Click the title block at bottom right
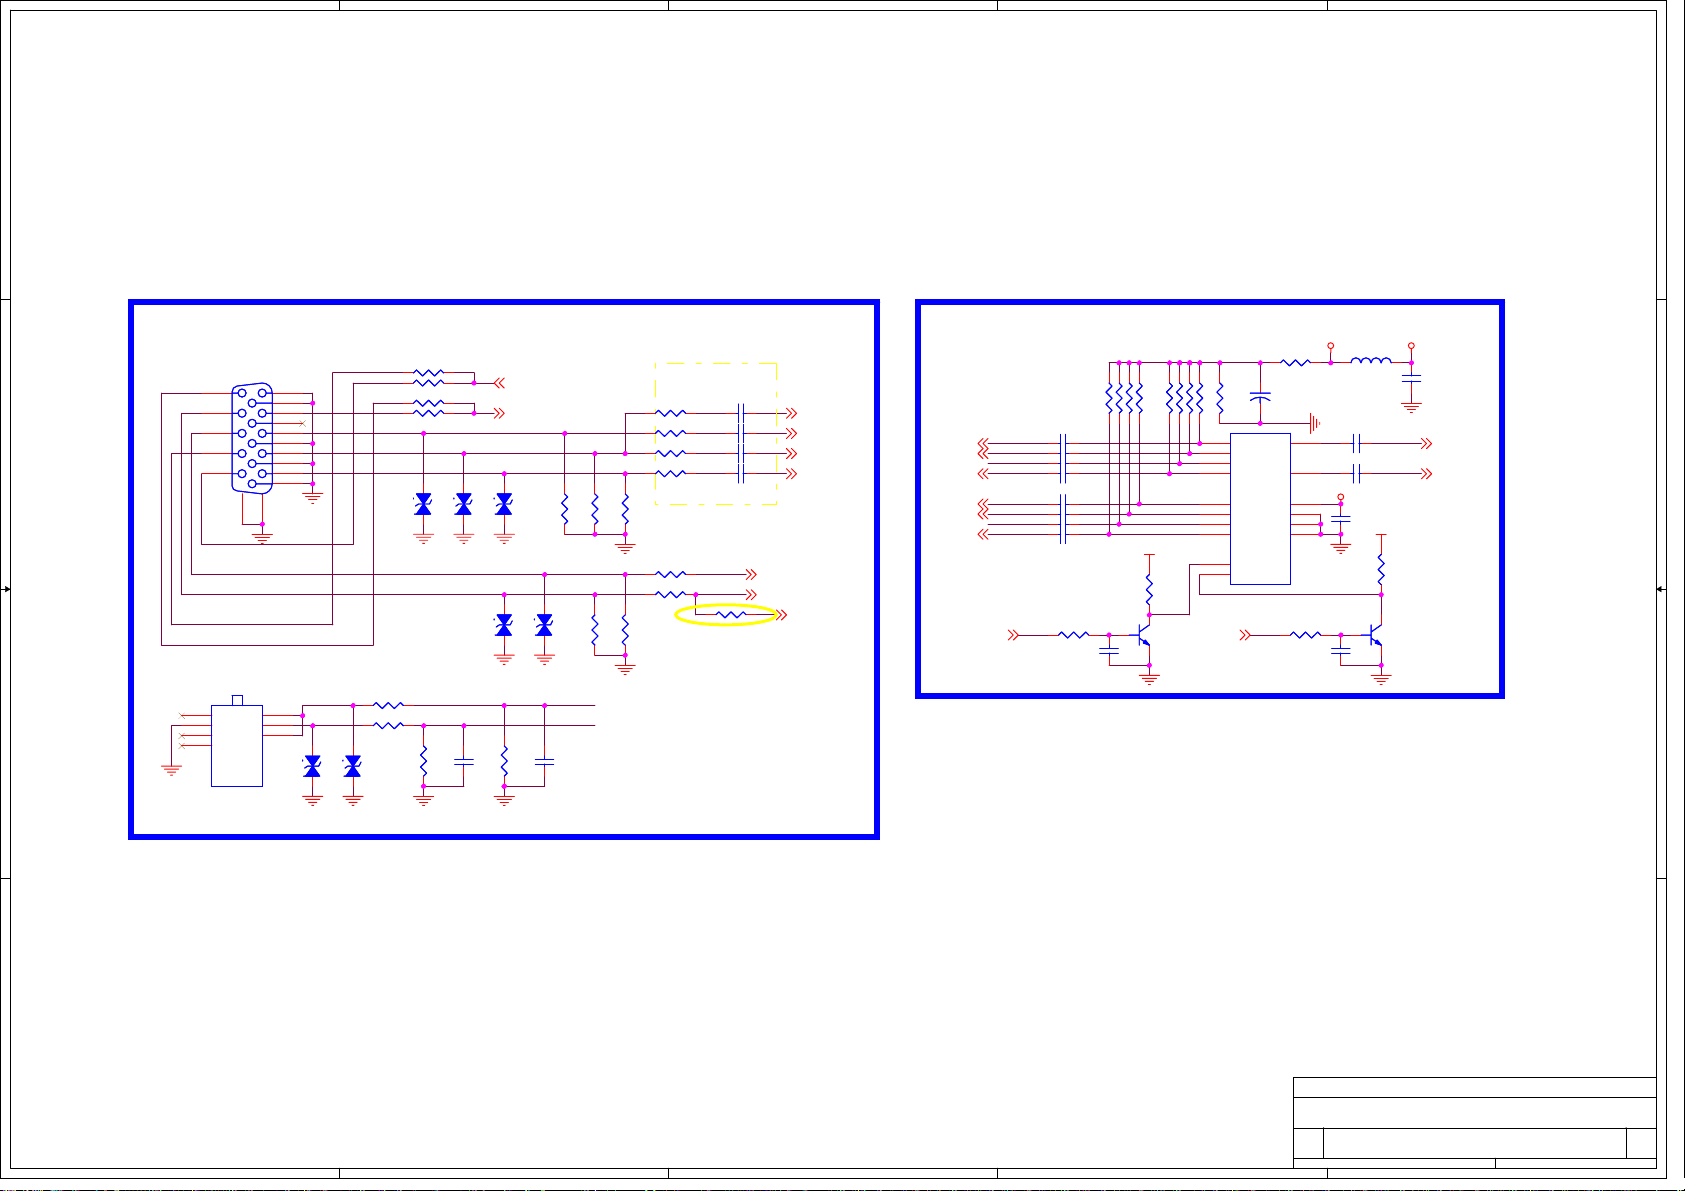This screenshot has width=1685, height=1191. 1474,1122
